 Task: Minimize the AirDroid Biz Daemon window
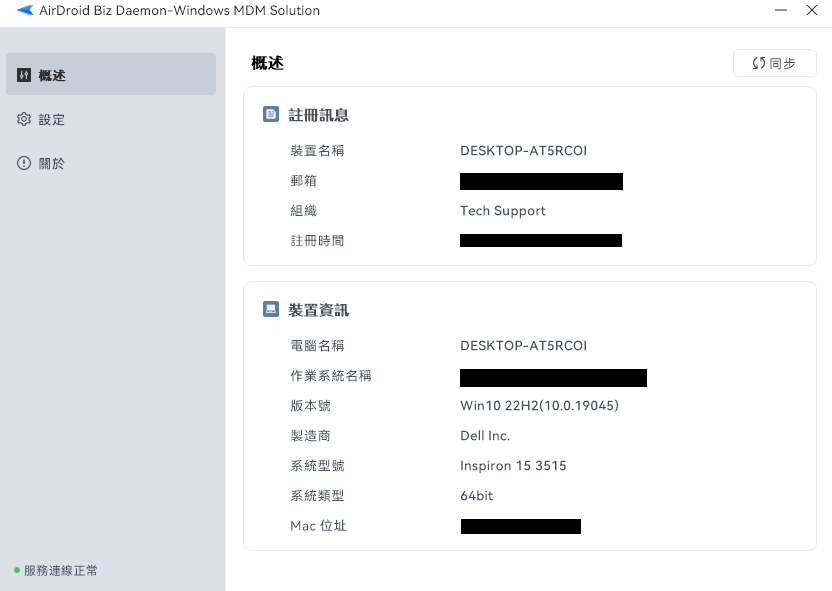pos(781,10)
